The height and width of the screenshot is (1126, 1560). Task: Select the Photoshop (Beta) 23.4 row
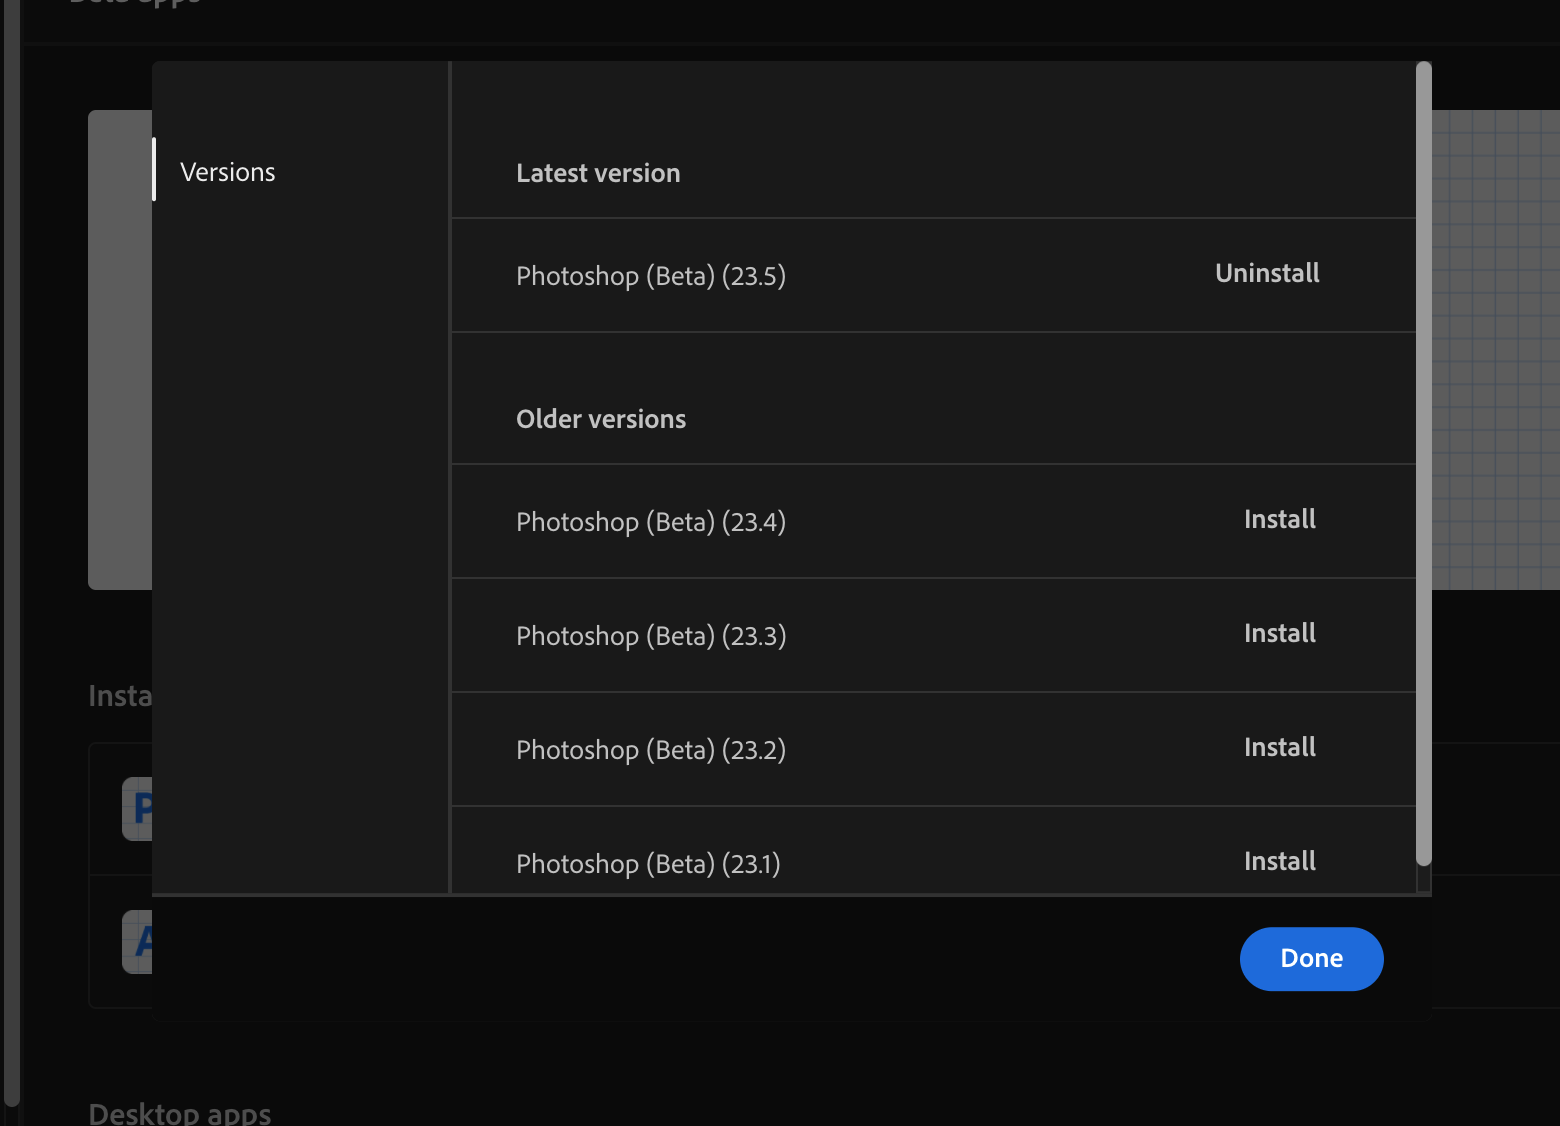point(651,521)
